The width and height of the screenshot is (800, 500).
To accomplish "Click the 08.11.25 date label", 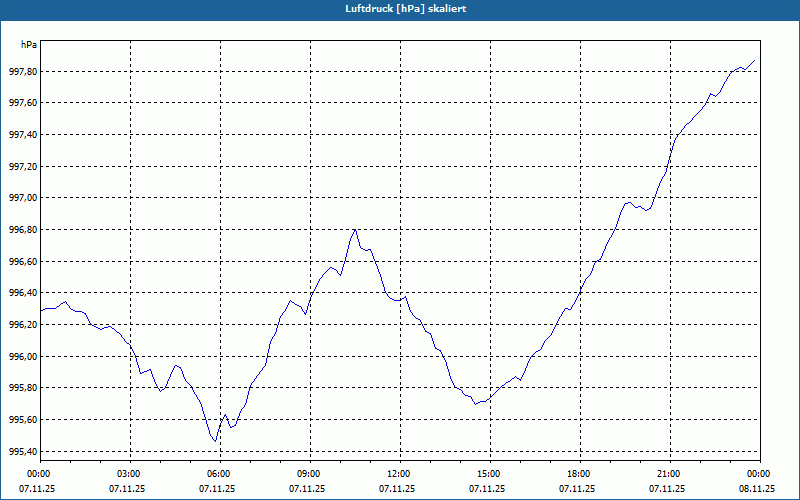I will point(757,488).
